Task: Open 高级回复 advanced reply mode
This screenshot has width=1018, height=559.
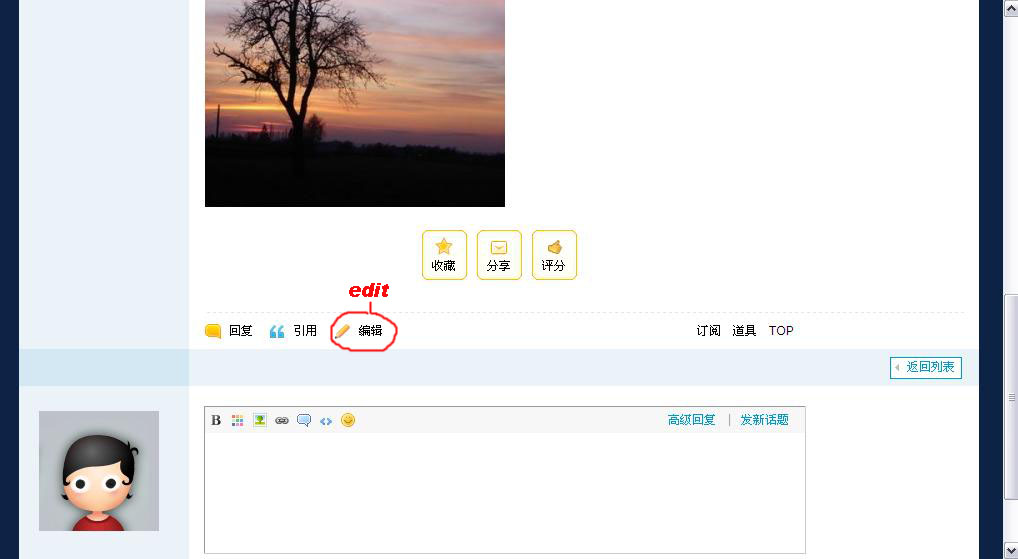Action: point(691,420)
